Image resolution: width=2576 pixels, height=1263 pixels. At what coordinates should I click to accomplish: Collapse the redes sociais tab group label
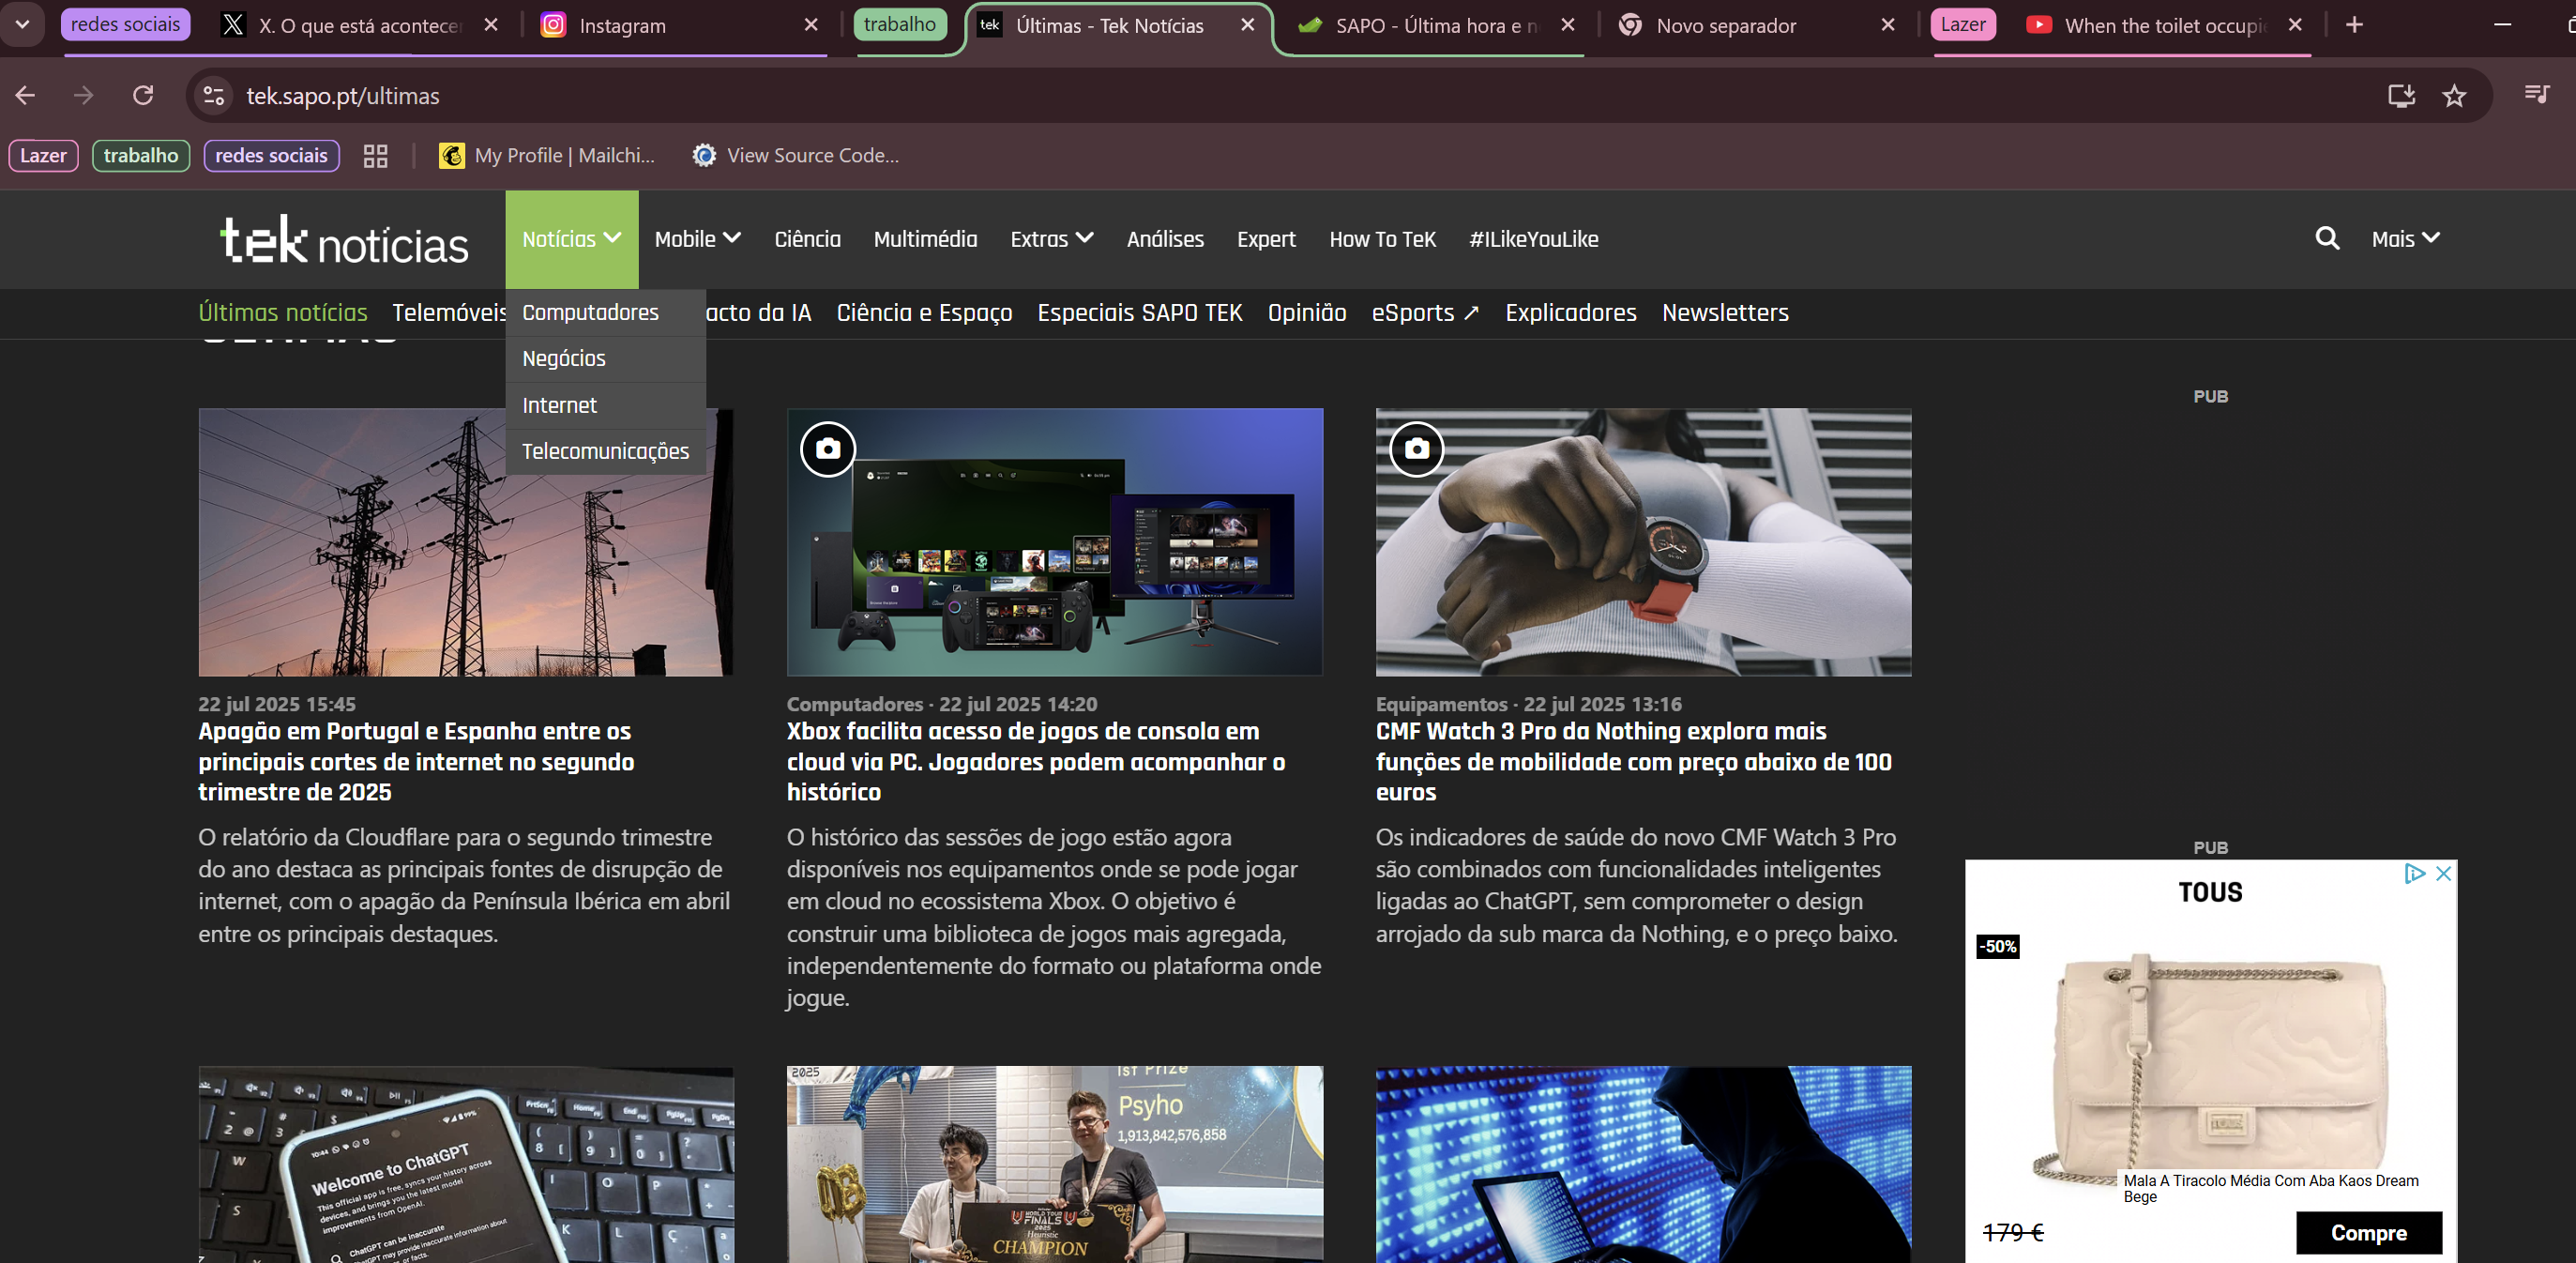(x=125, y=24)
